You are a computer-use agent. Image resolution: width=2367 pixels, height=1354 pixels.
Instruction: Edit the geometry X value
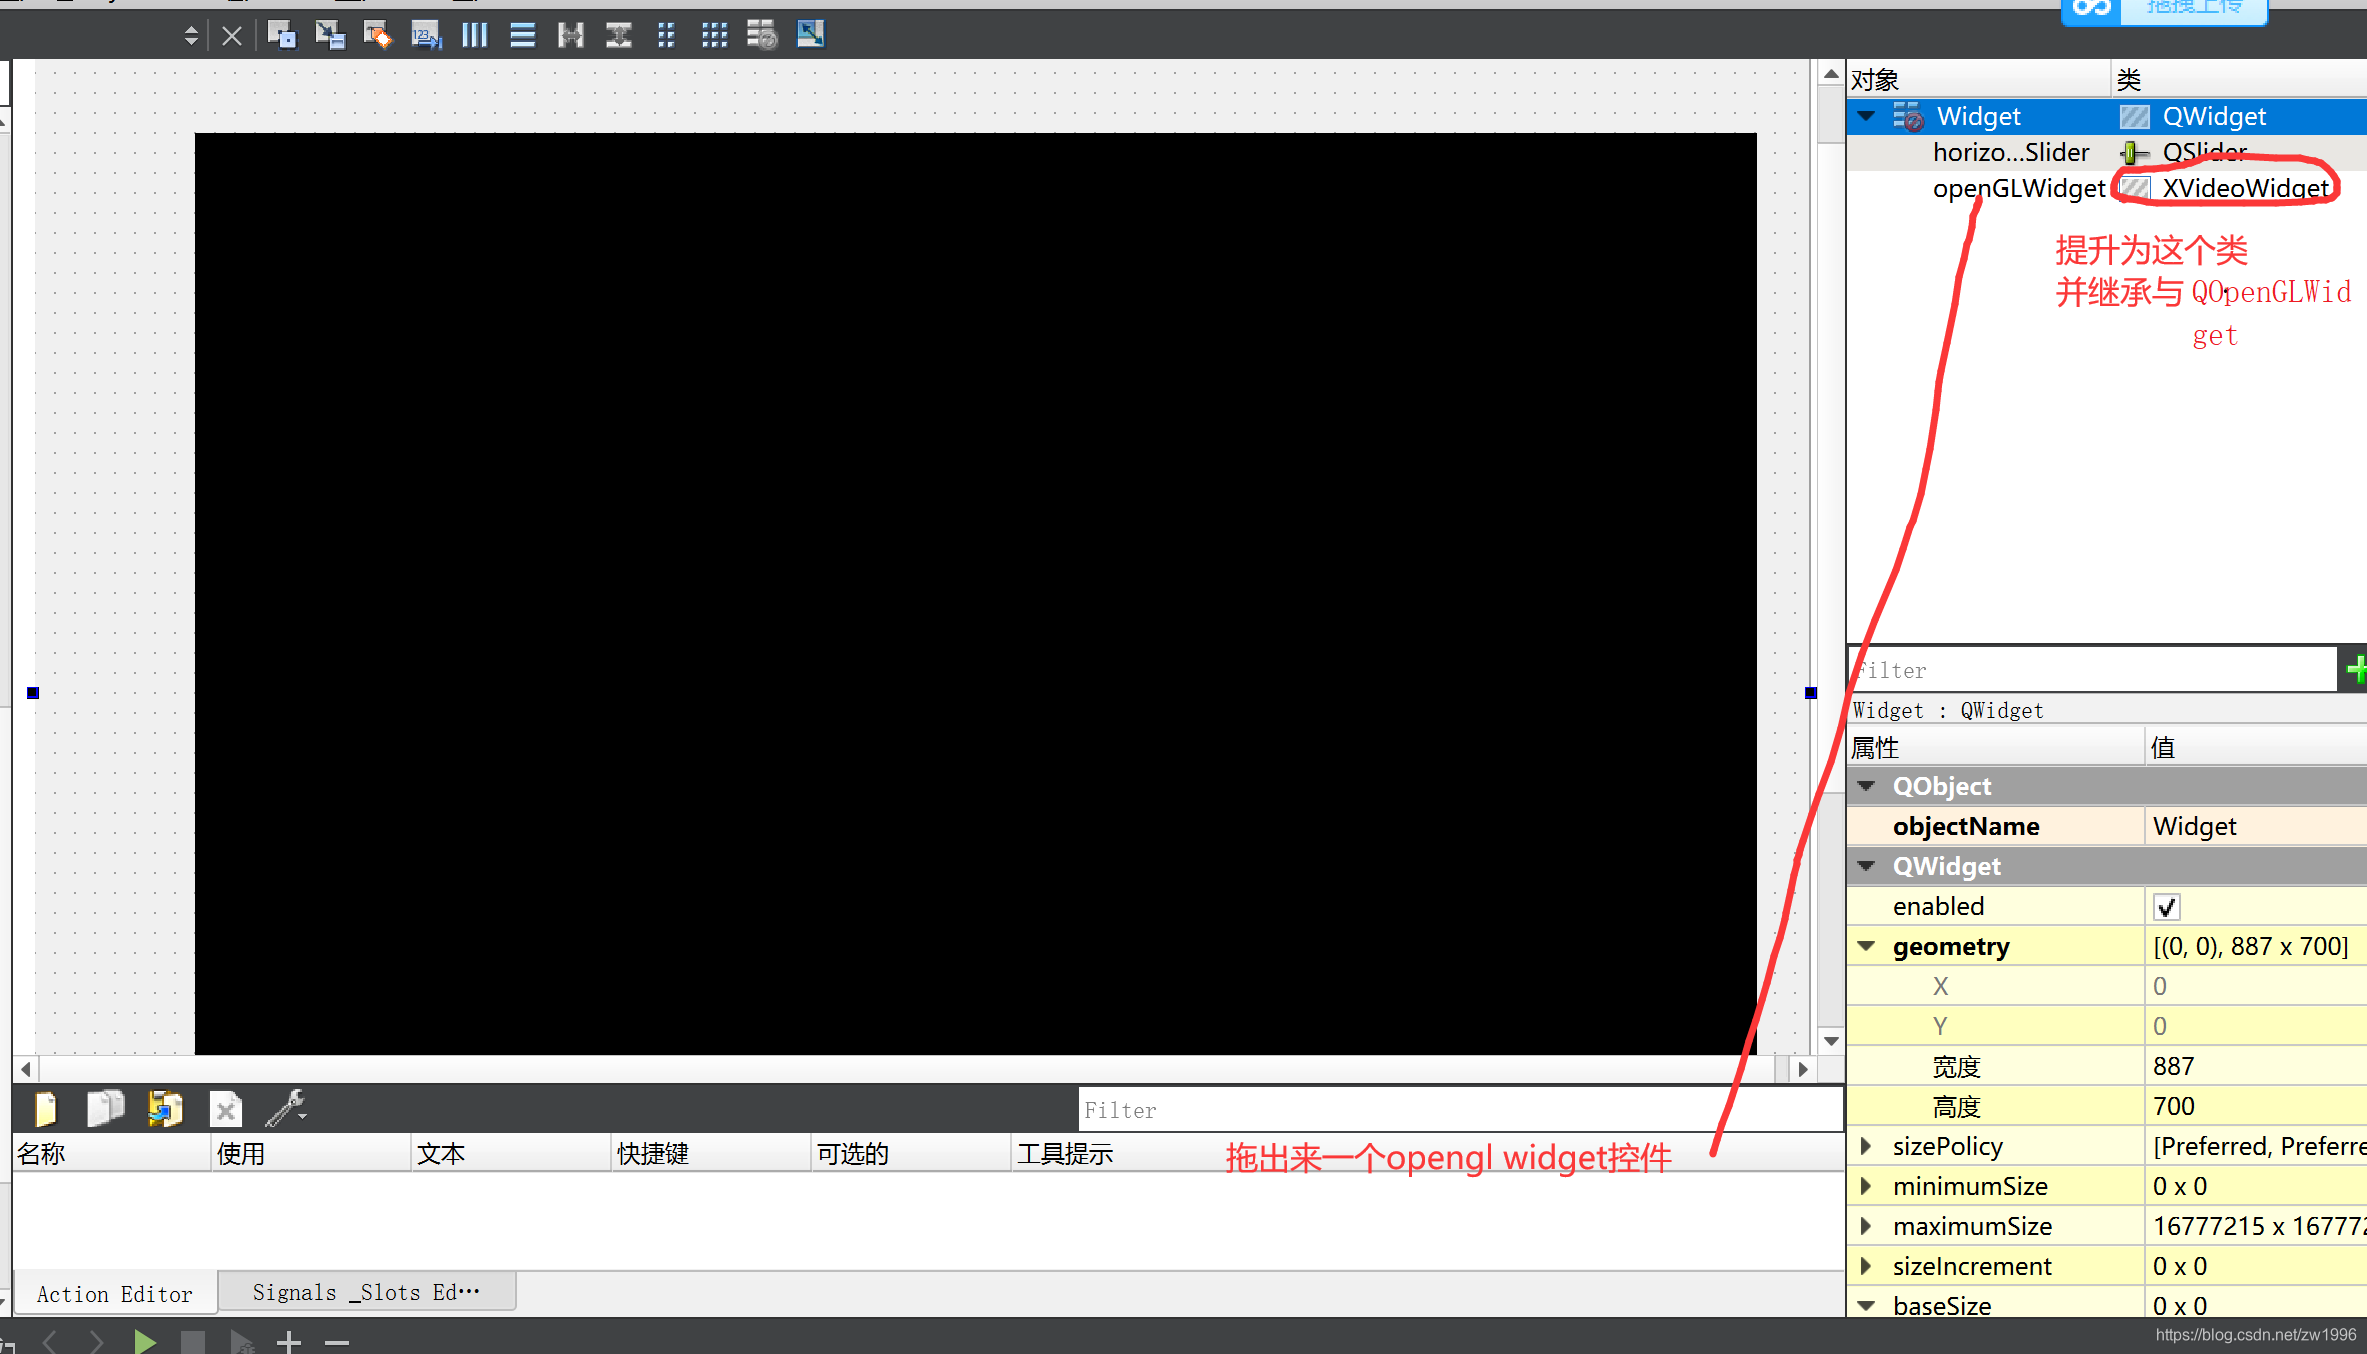2256,986
